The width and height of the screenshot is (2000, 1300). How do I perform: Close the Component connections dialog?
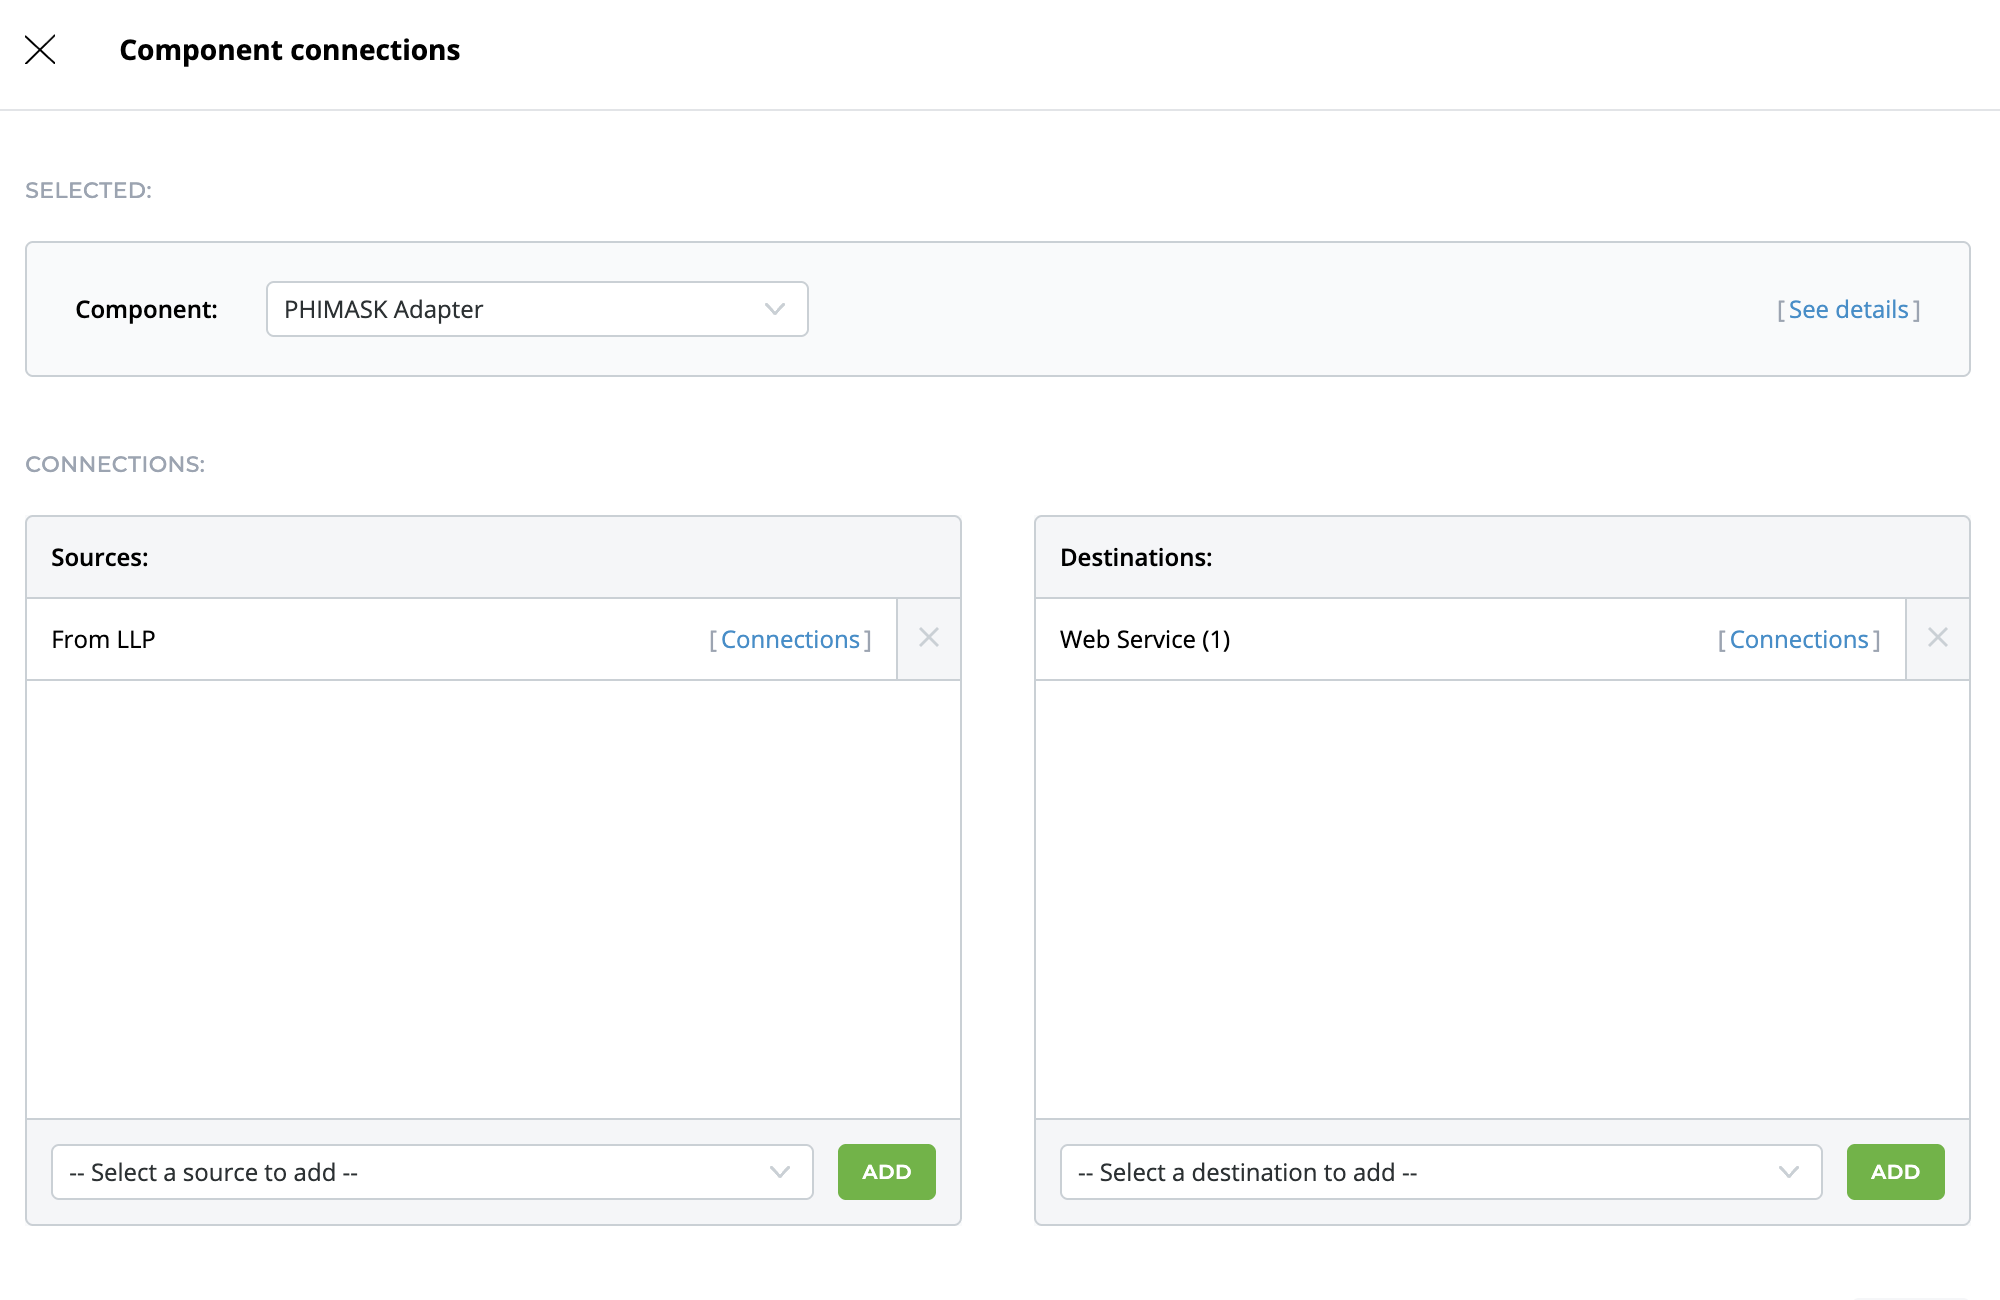40,50
